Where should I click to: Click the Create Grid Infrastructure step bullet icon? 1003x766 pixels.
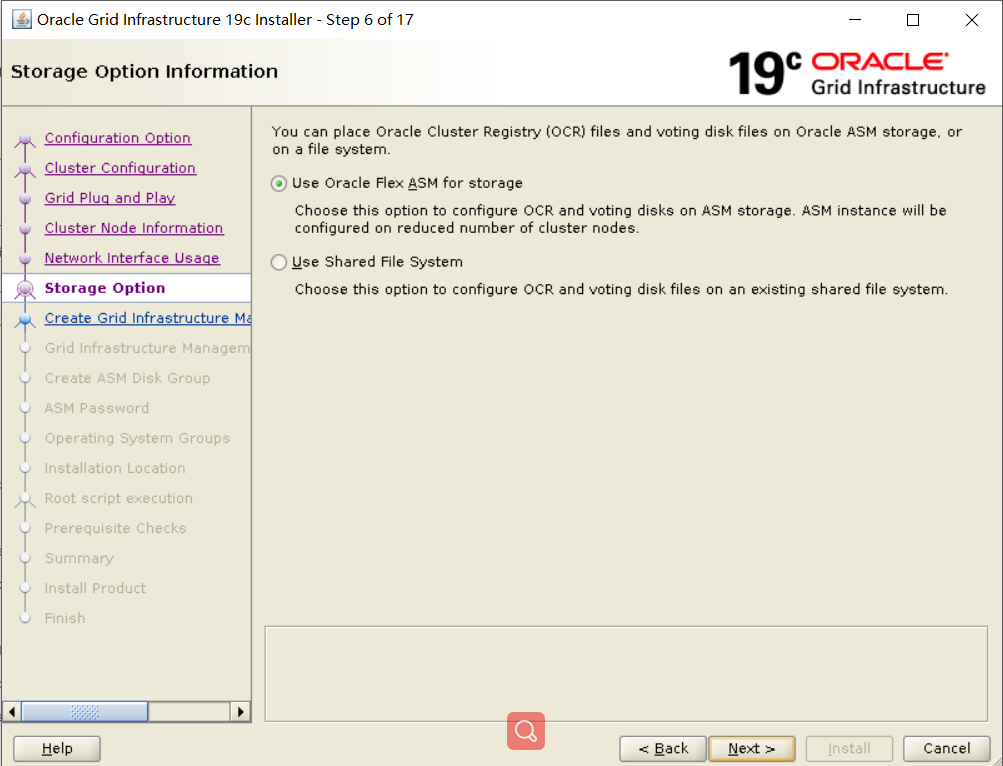click(x=25, y=319)
